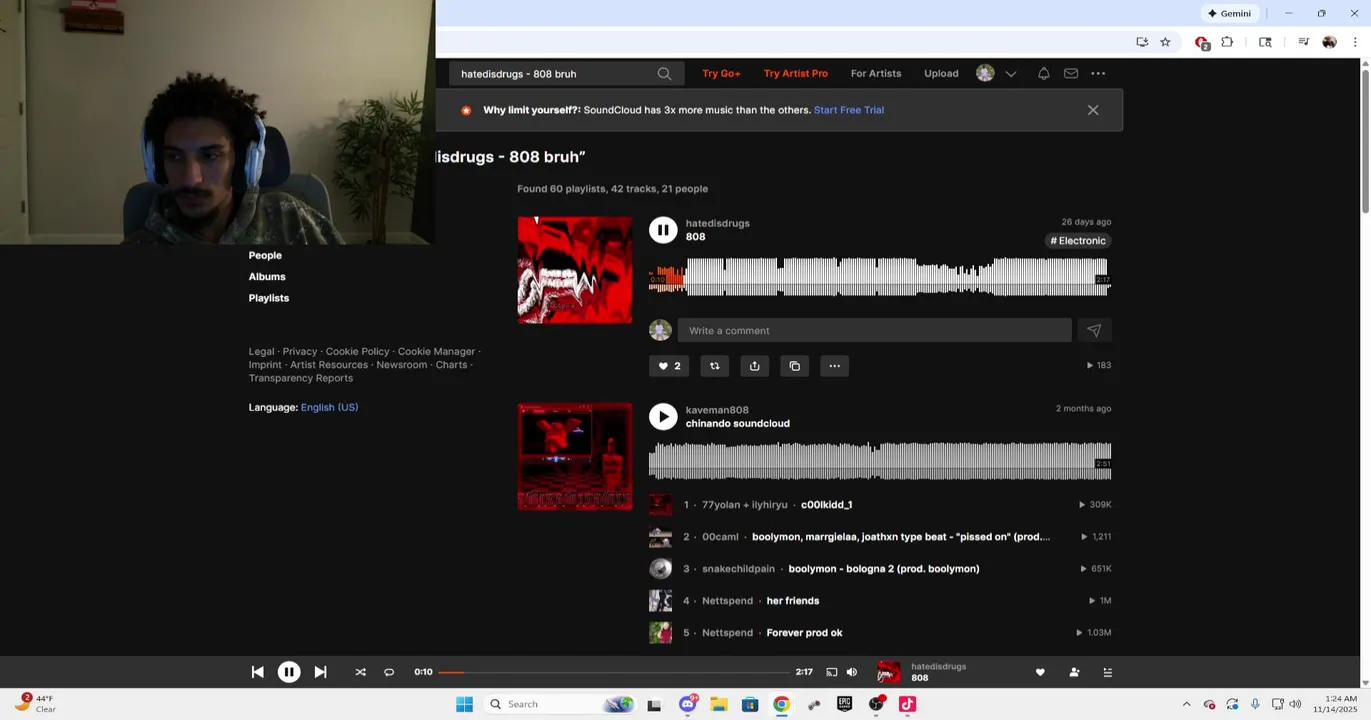Open the Cookie Manager link

coord(436,352)
